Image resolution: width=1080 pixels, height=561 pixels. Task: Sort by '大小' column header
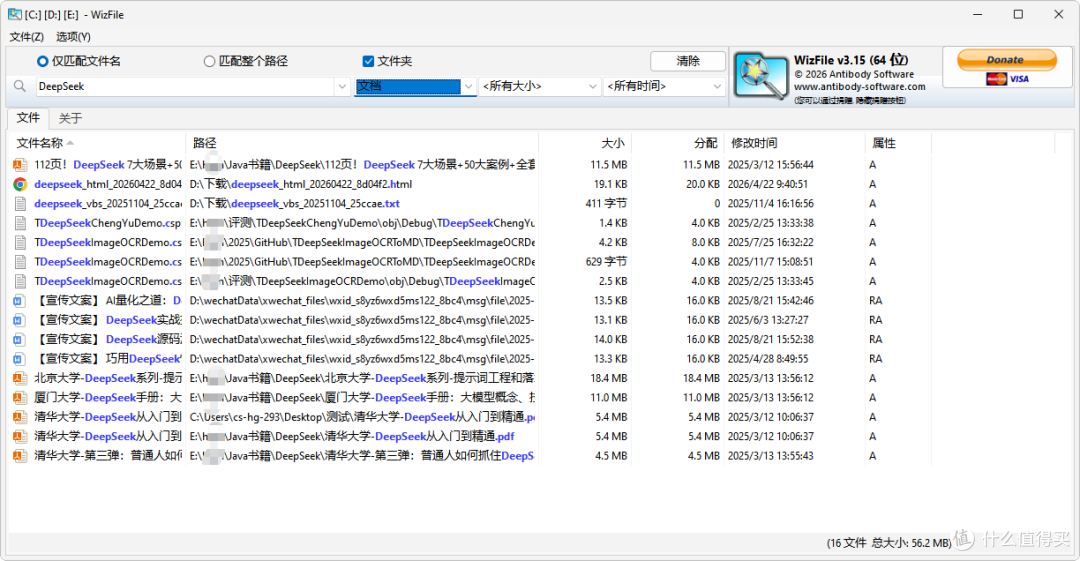pos(585,143)
